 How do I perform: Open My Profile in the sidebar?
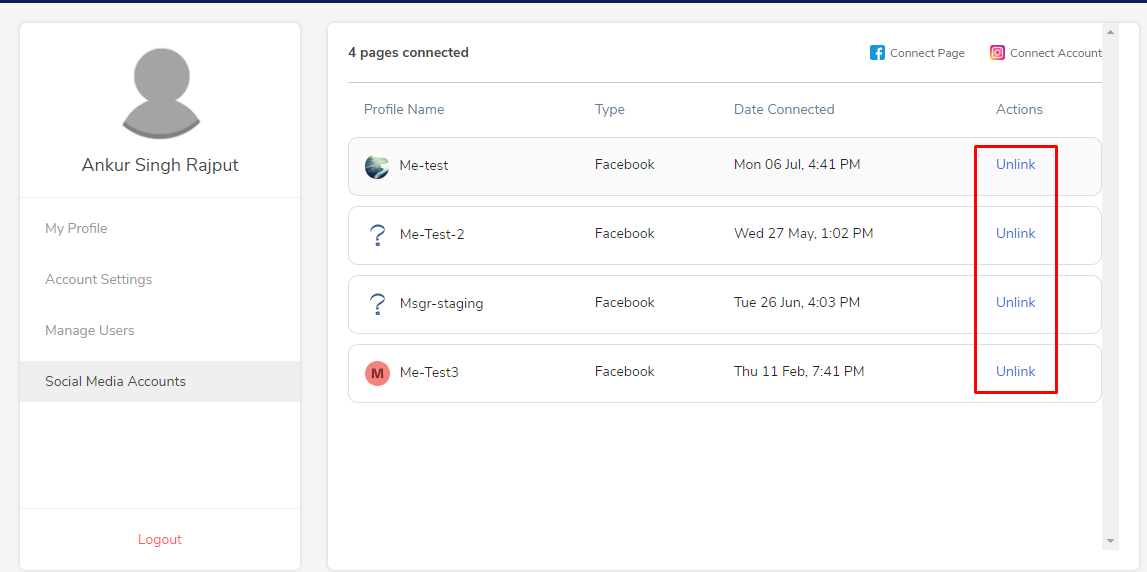point(76,228)
